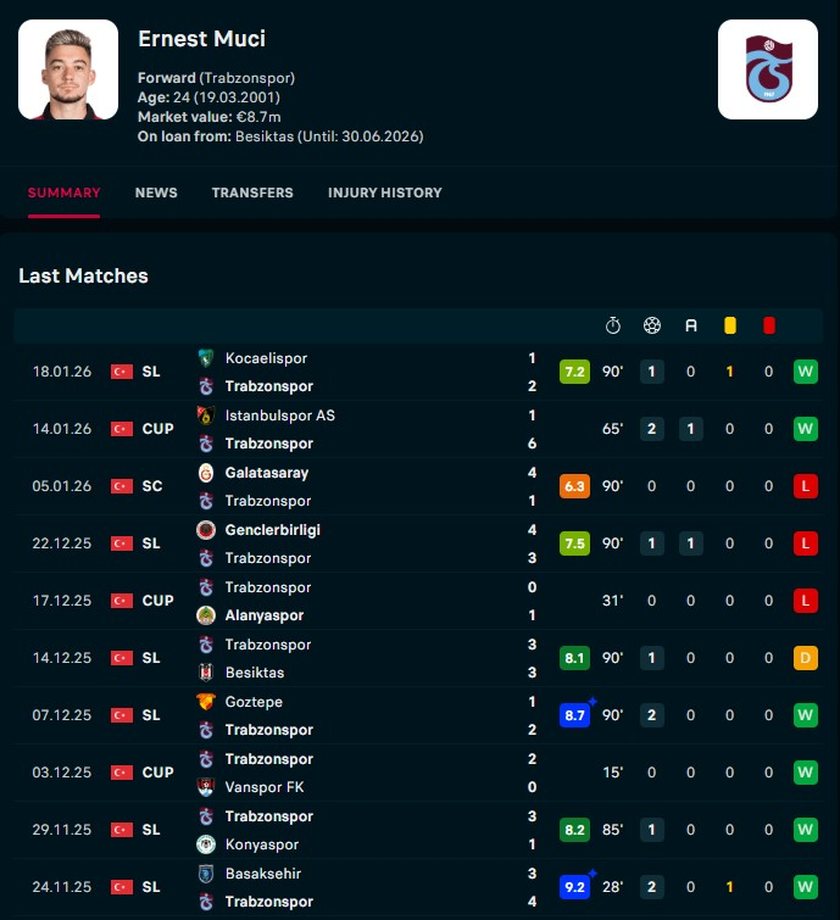The image size is (840, 920).
Task: Click the orange D result badge
Action: pos(805,658)
